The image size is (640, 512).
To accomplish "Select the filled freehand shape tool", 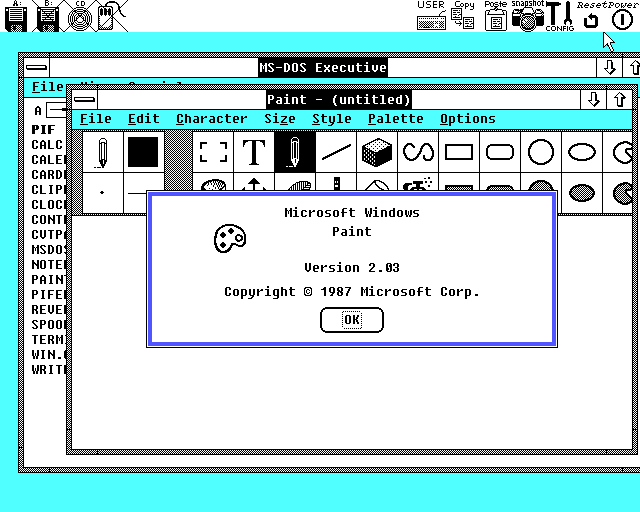I will 618,193.
